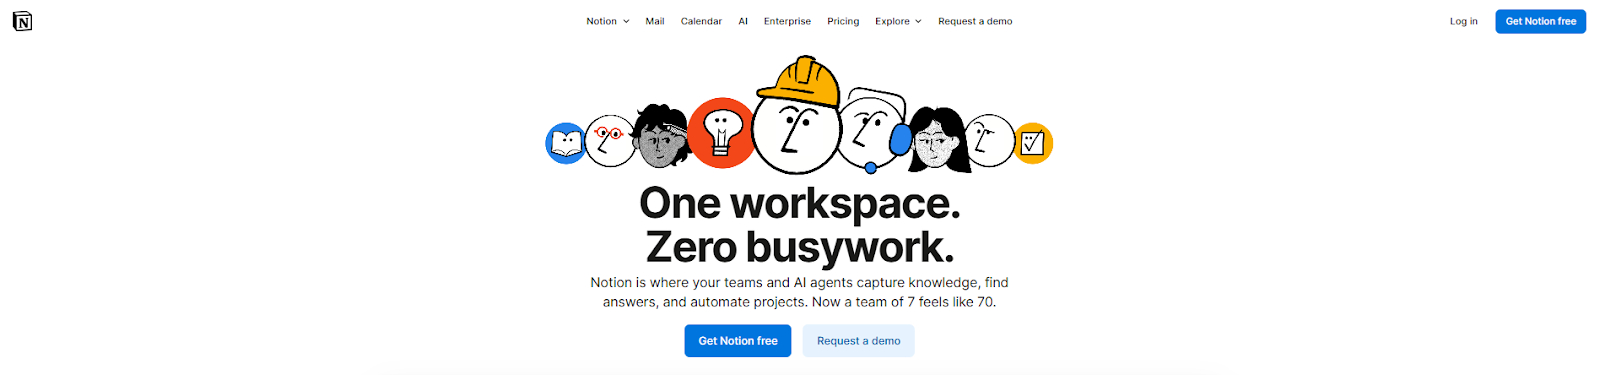Click the Log in link
Screen dimensions: 1600x375
1463,21
